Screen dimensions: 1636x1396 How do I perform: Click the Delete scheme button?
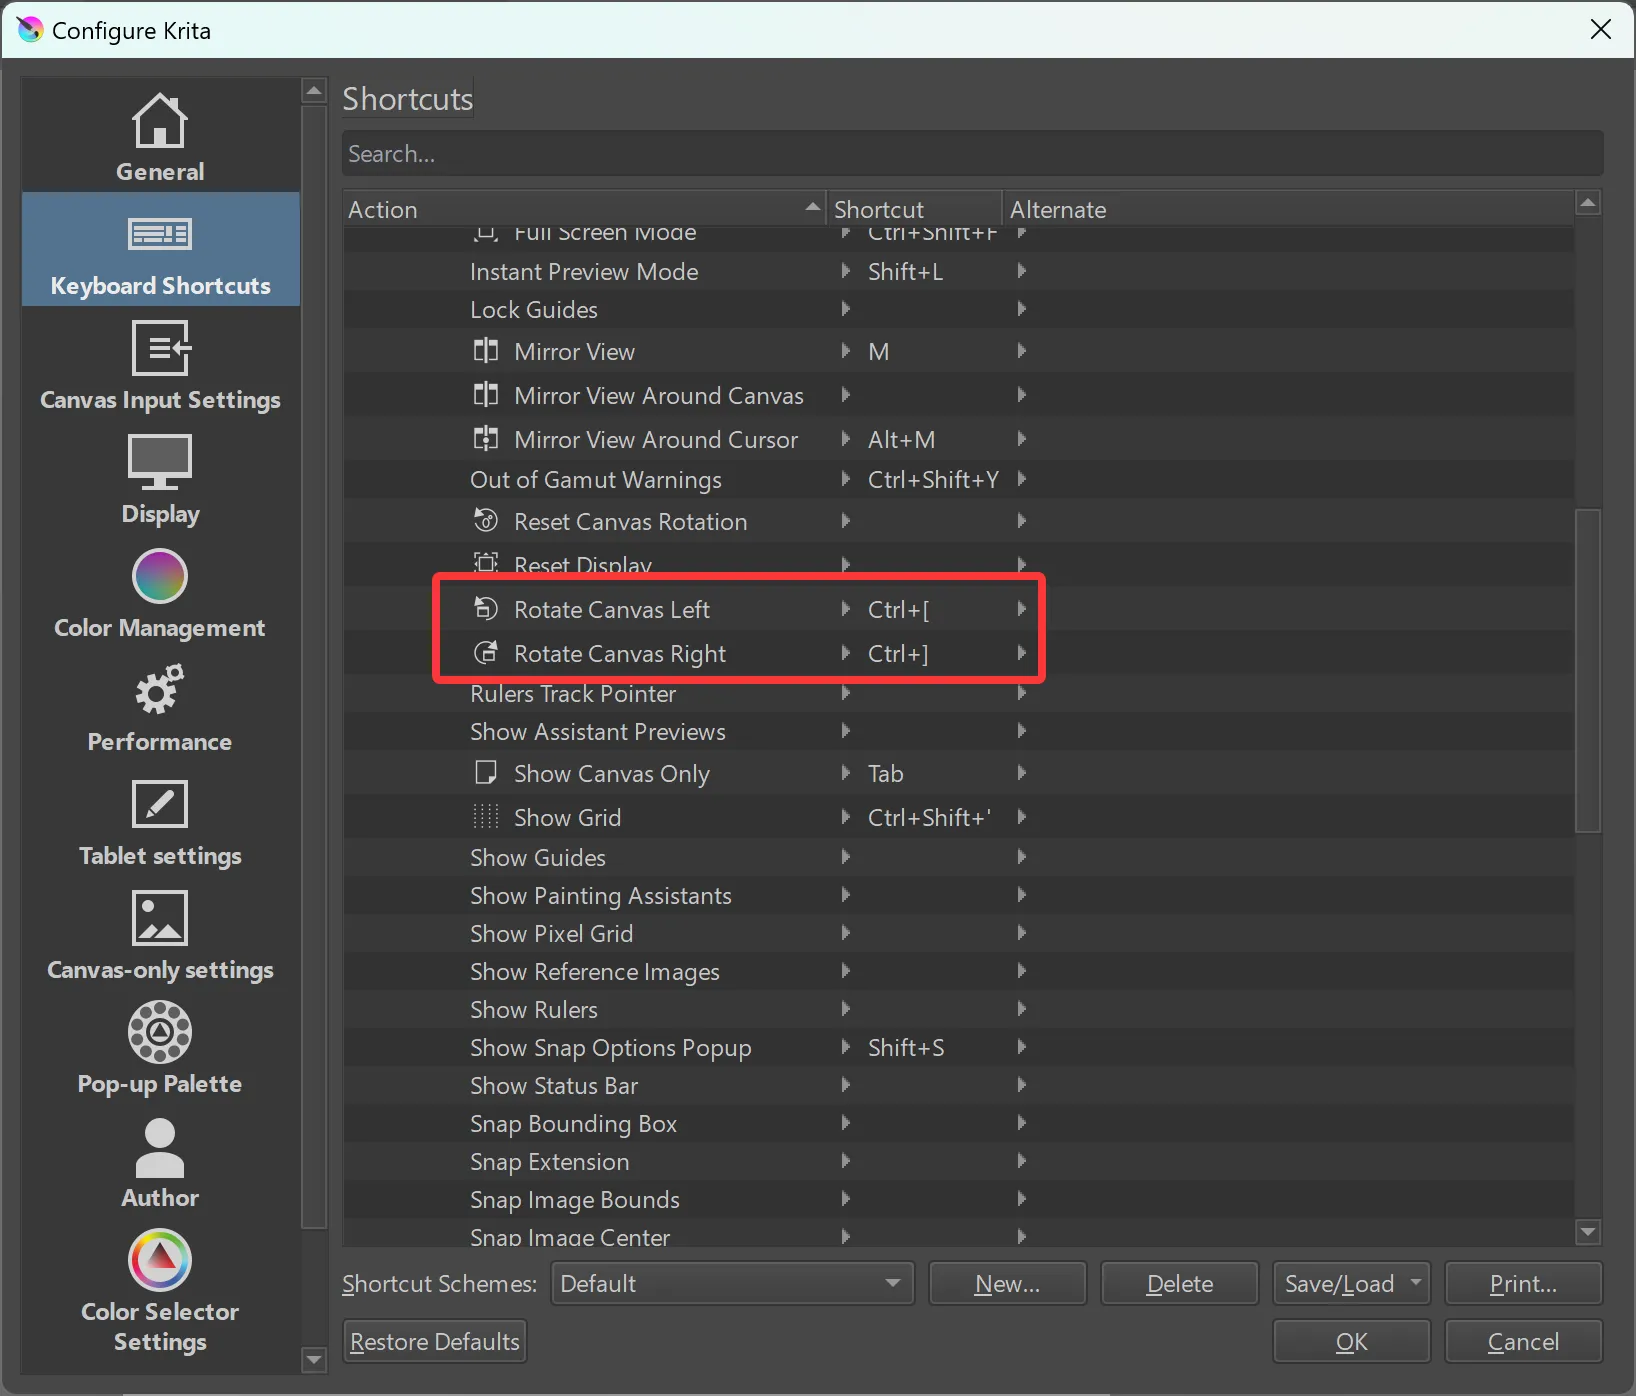(x=1179, y=1283)
